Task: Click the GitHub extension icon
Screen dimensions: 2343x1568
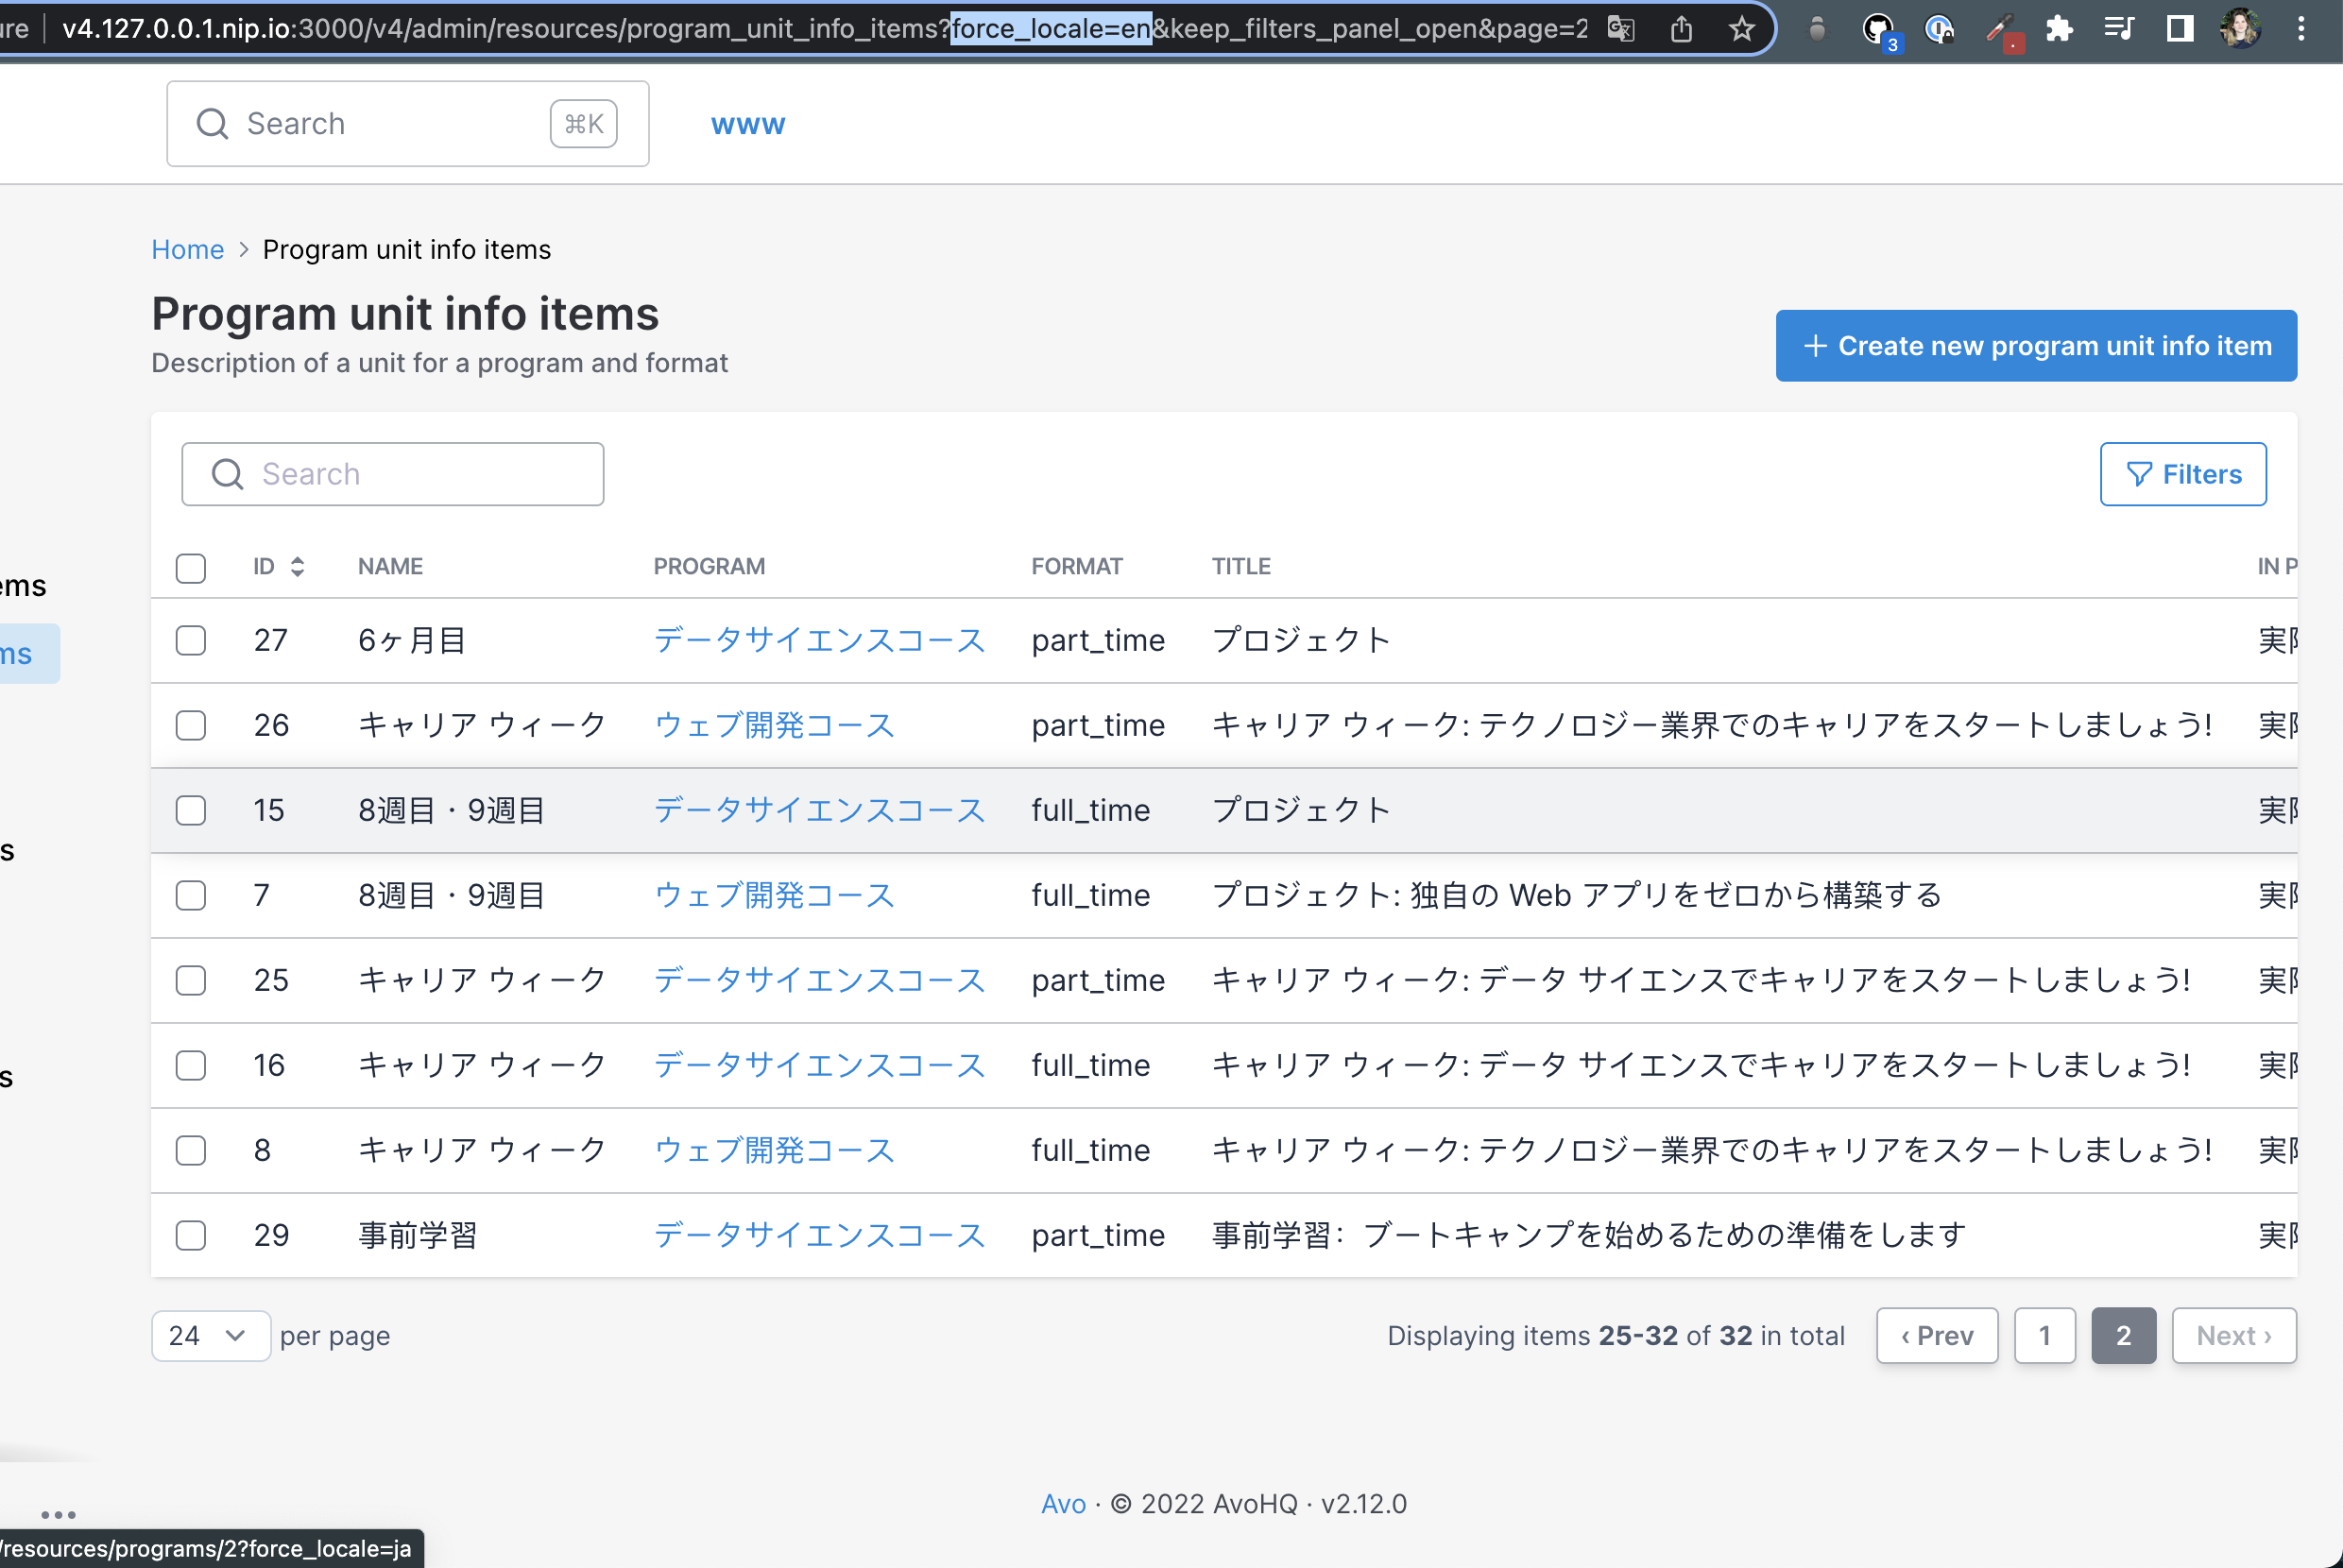Action: (1878, 29)
